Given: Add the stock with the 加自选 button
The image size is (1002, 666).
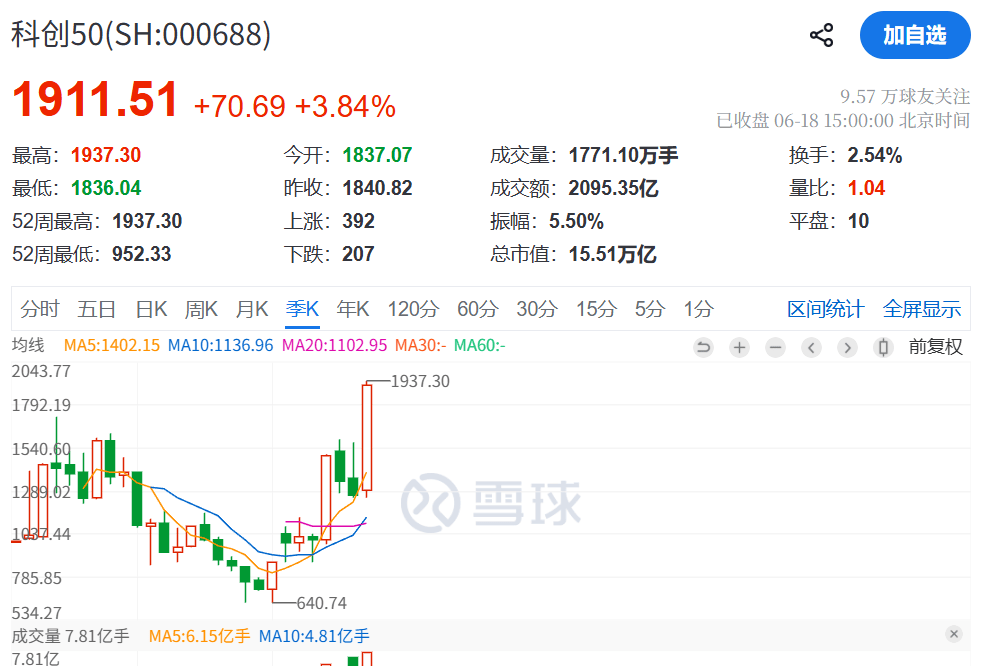Looking at the screenshot, I should (x=915, y=35).
